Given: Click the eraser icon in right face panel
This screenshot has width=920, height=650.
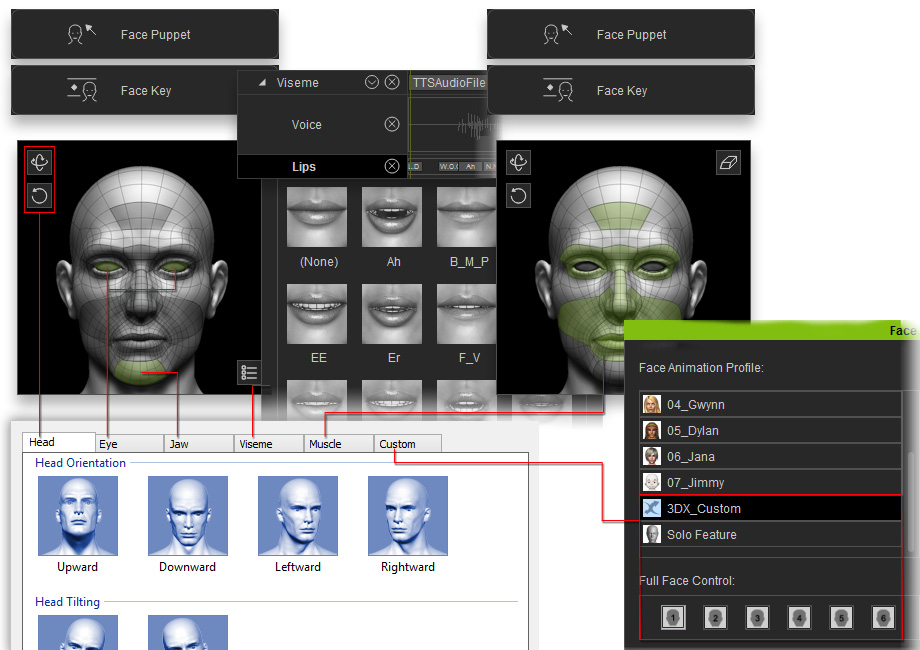Looking at the screenshot, I should [x=728, y=162].
